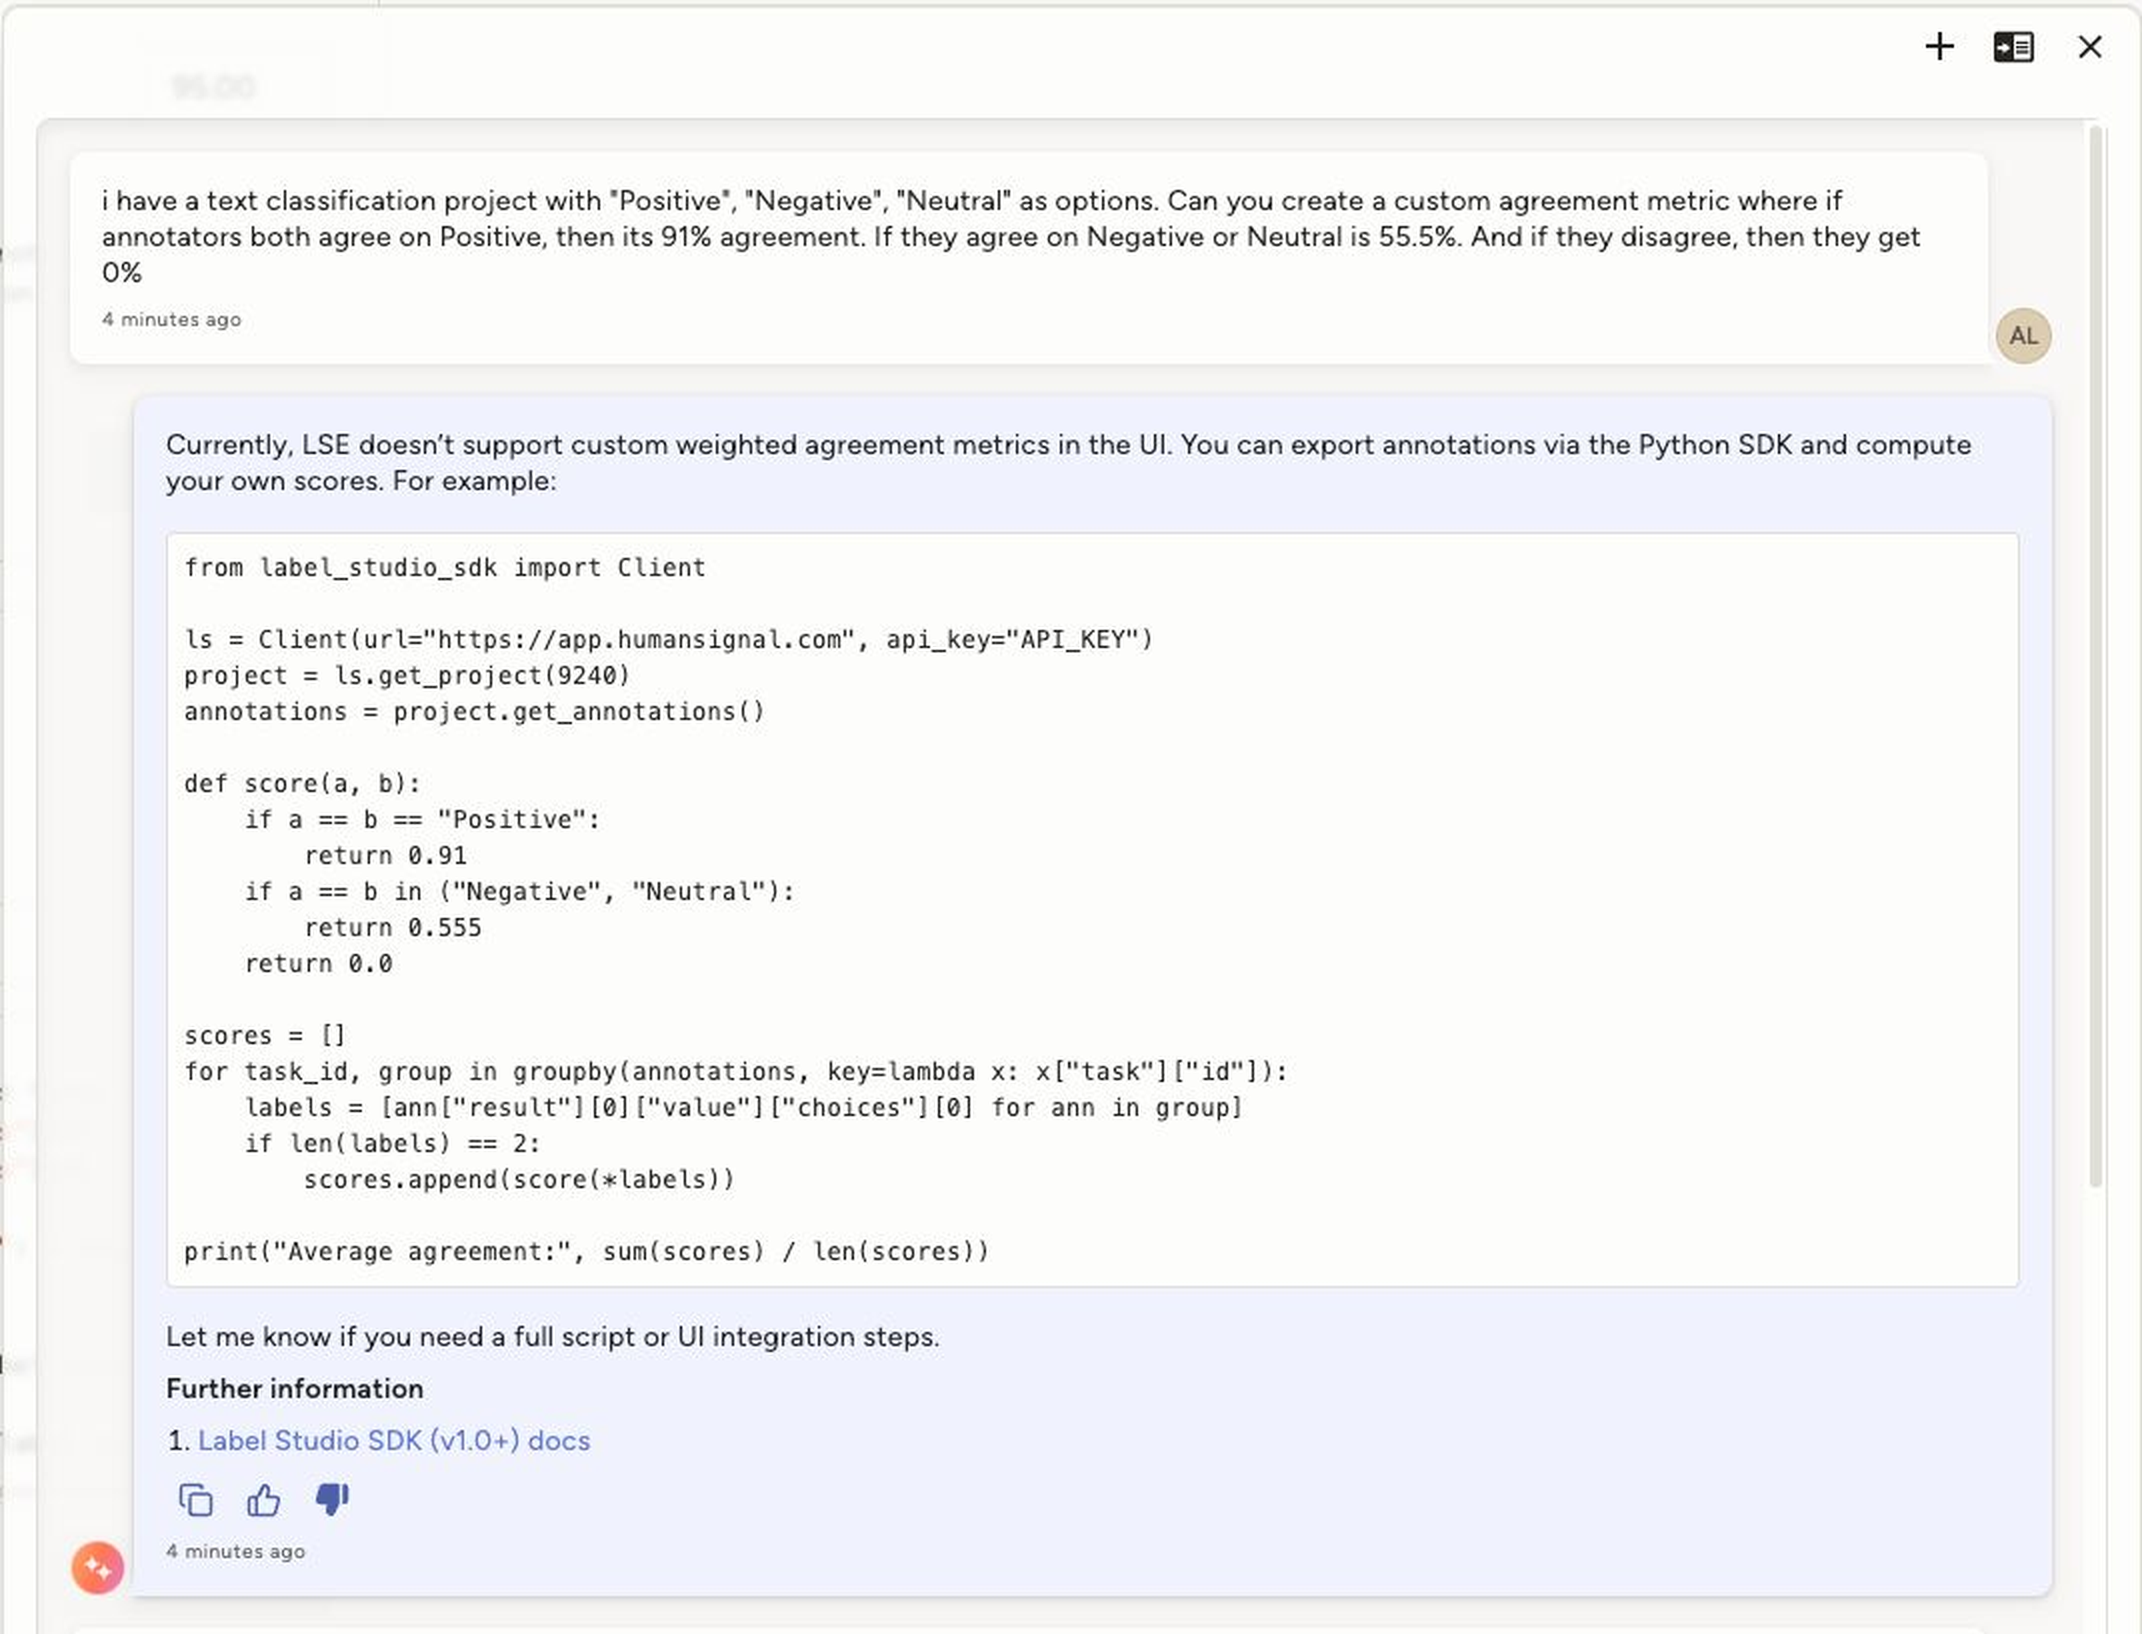Click the 'from label_studio_sdk import Client' line
The height and width of the screenshot is (1634, 2142).
444,567
